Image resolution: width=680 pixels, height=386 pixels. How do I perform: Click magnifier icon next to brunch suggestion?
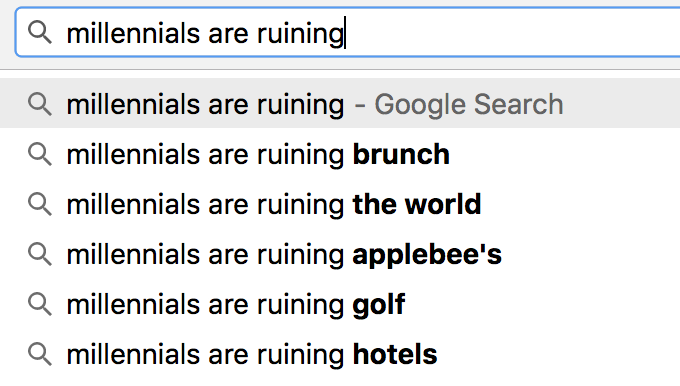[x=40, y=154]
